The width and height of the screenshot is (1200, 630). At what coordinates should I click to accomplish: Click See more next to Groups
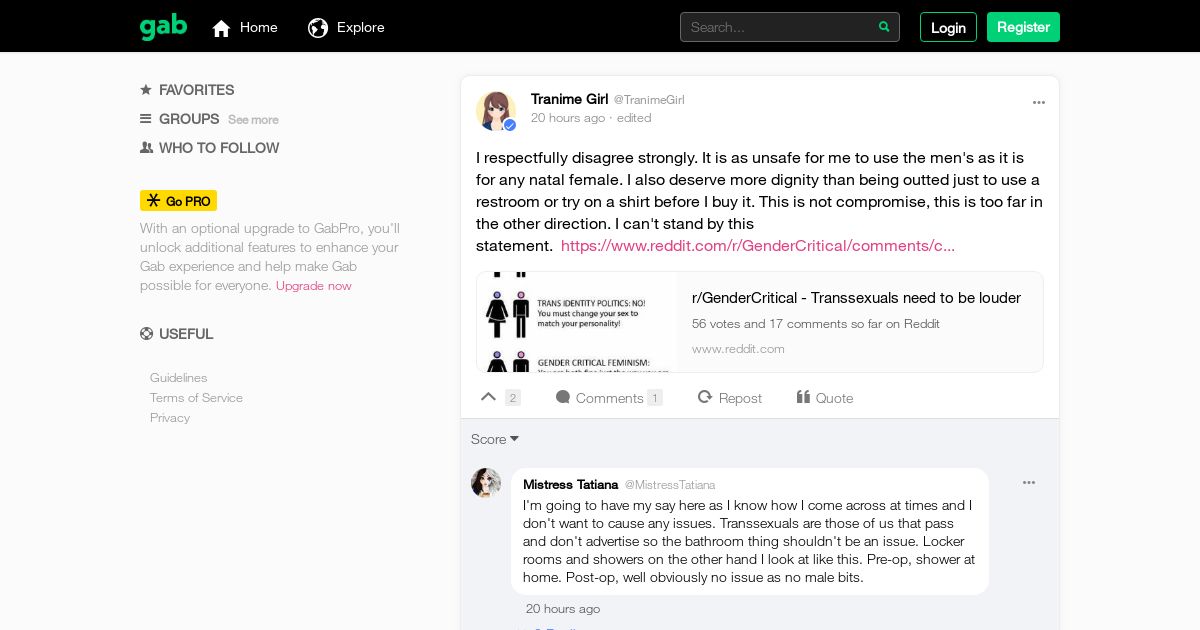coord(253,120)
